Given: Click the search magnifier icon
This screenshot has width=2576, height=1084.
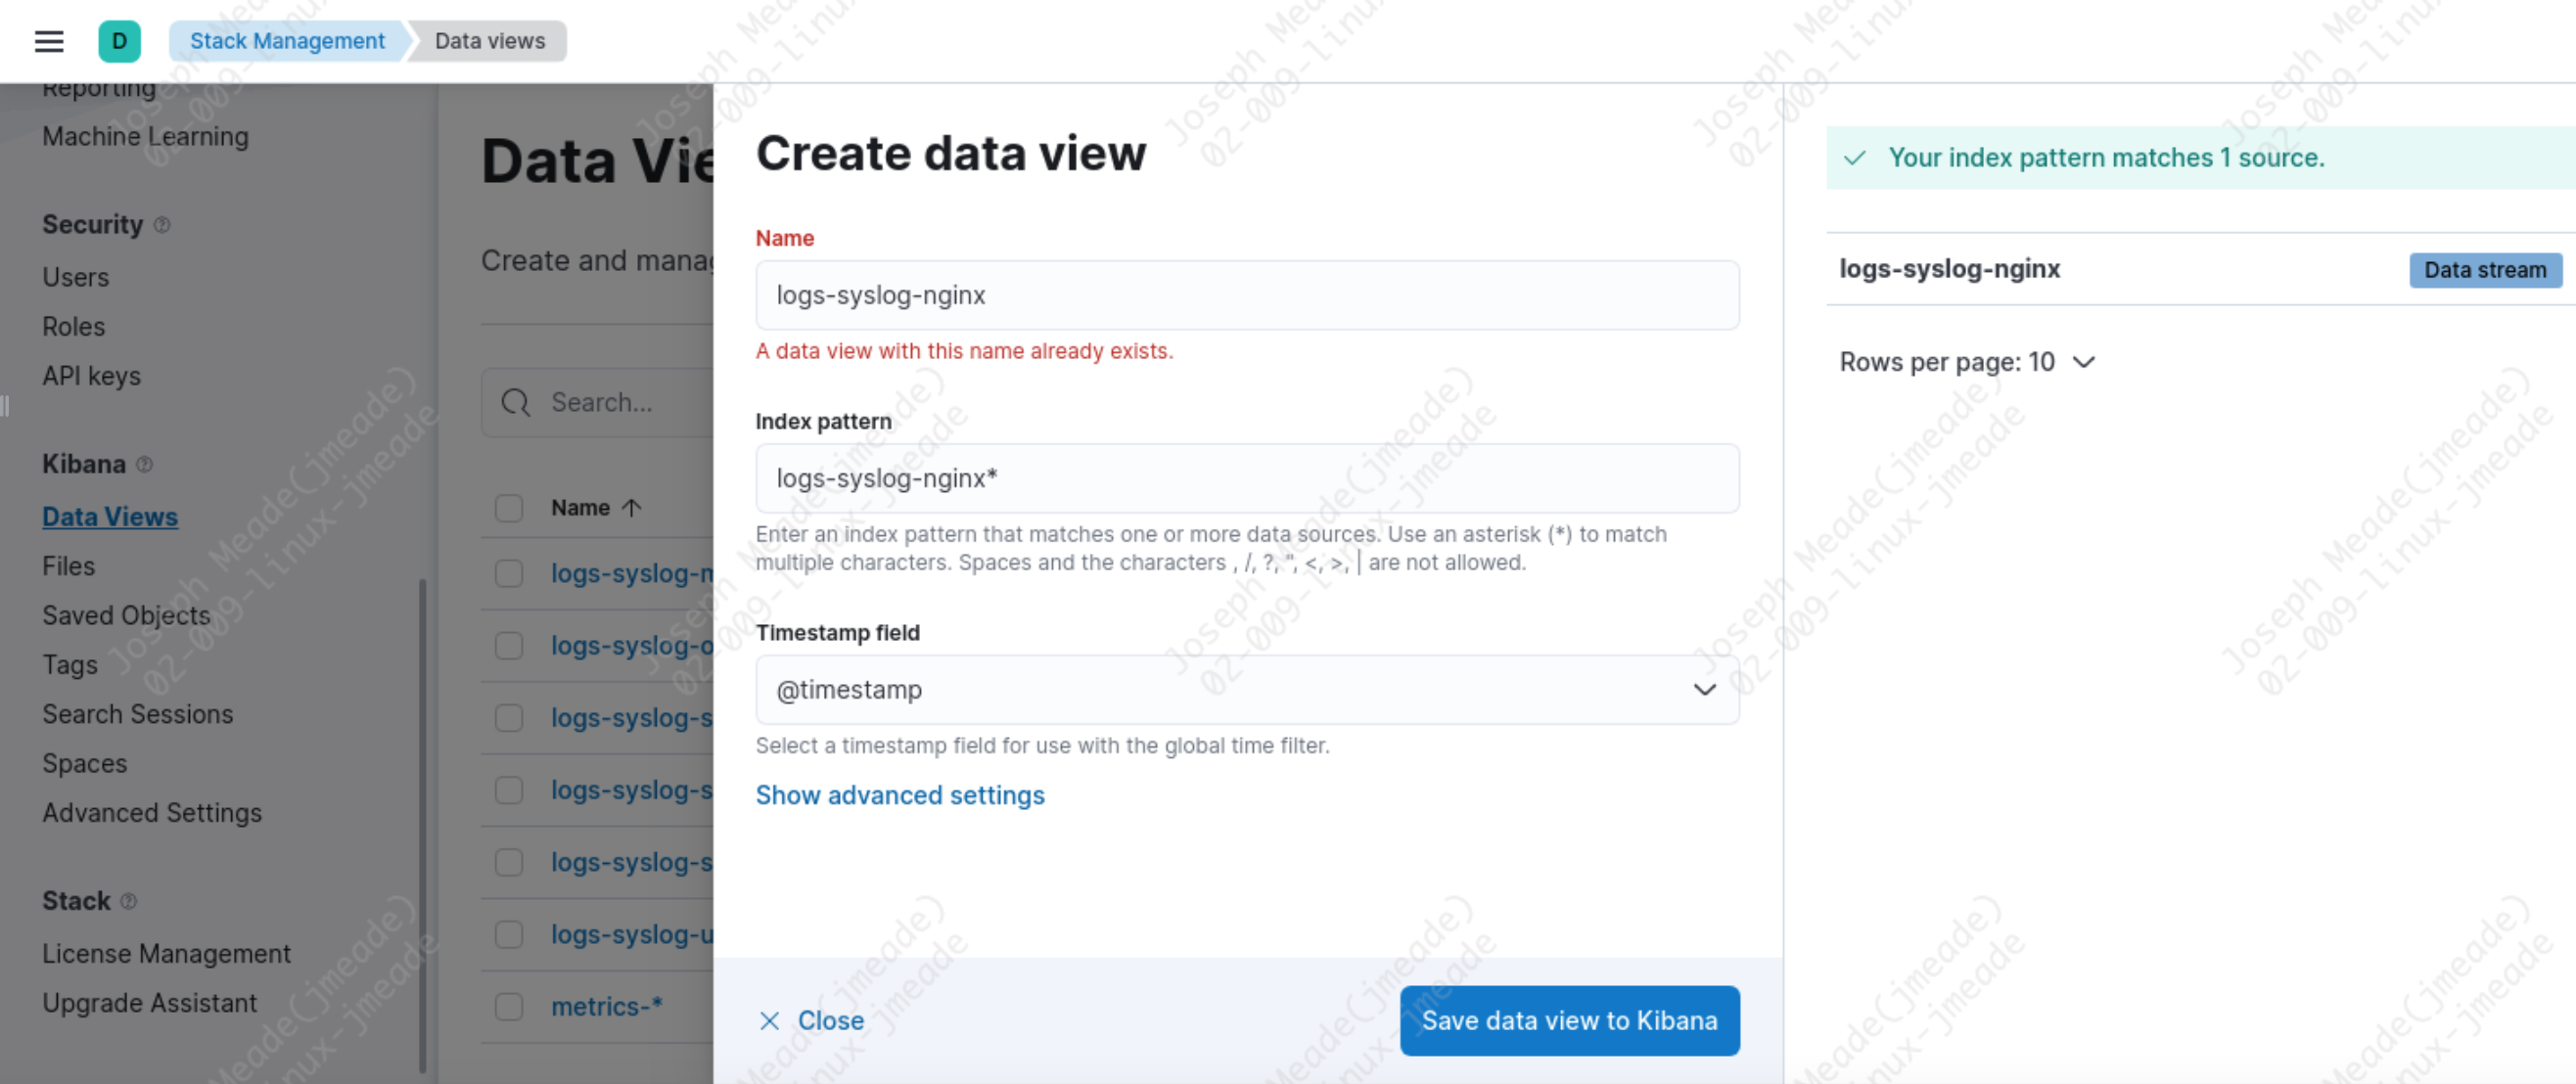Looking at the screenshot, I should (516, 402).
